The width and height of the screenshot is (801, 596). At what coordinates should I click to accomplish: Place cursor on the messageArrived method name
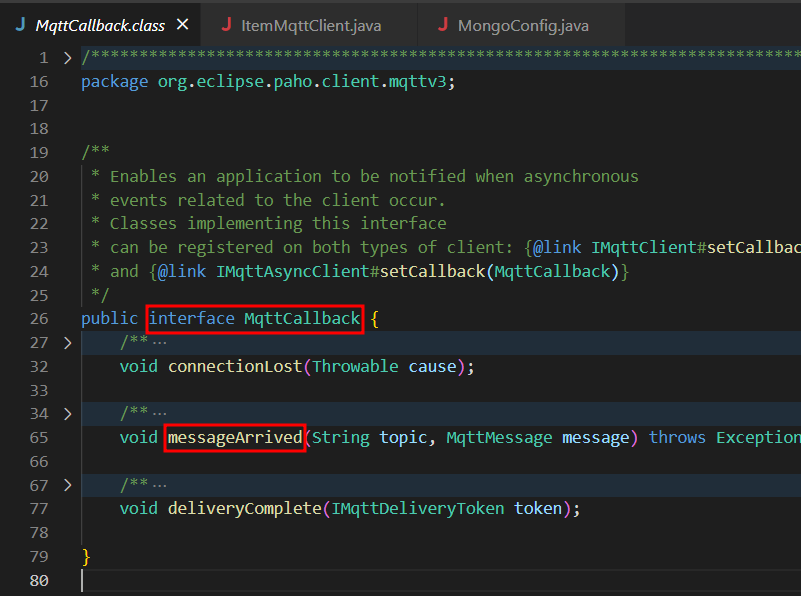point(234,437)
